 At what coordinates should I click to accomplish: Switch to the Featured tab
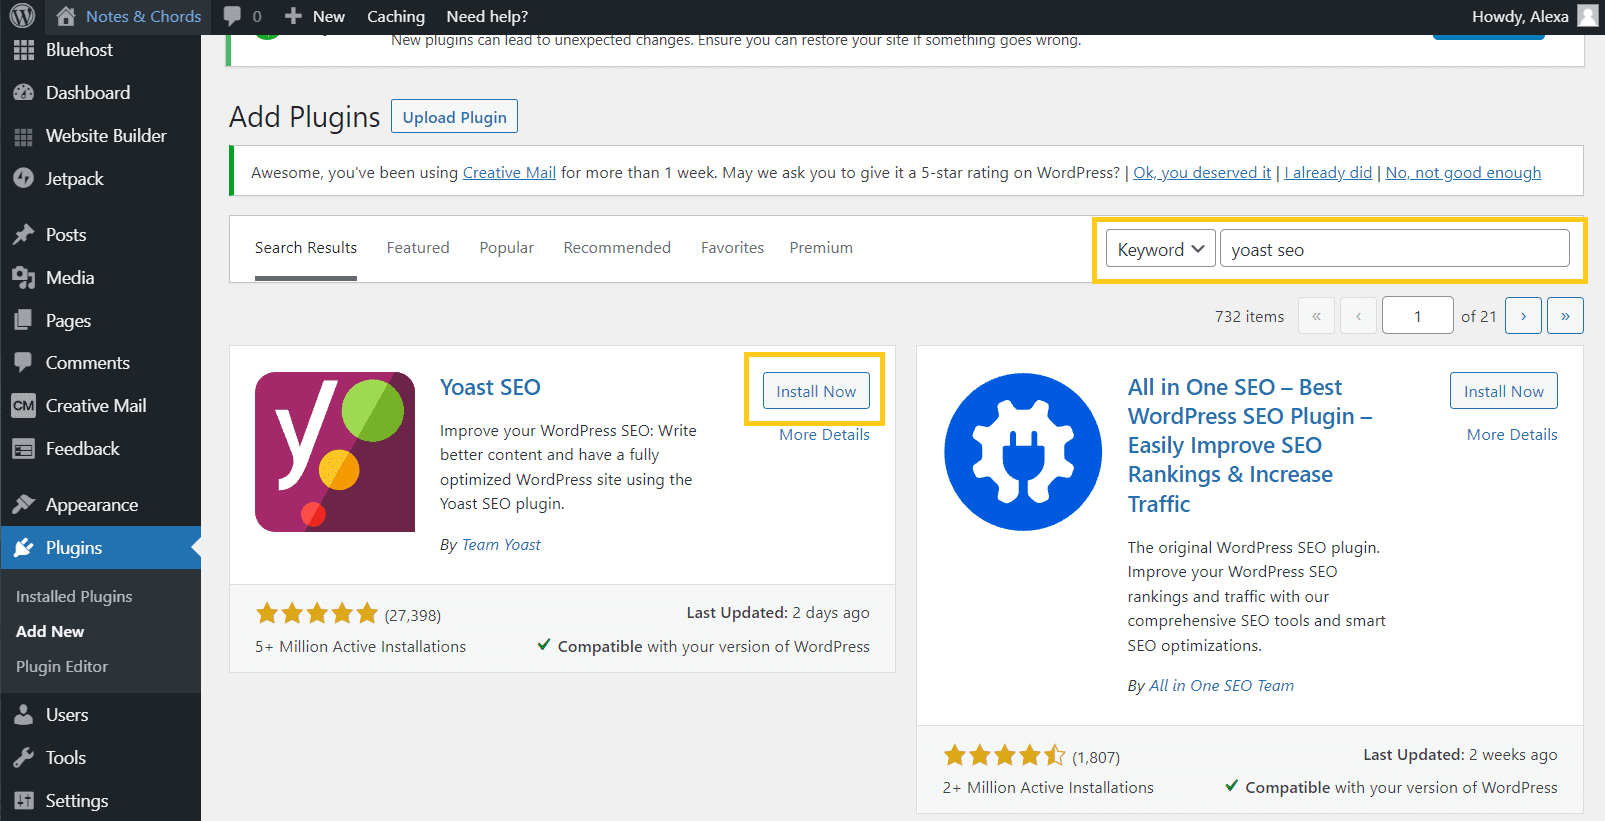[x=418, y=248]
